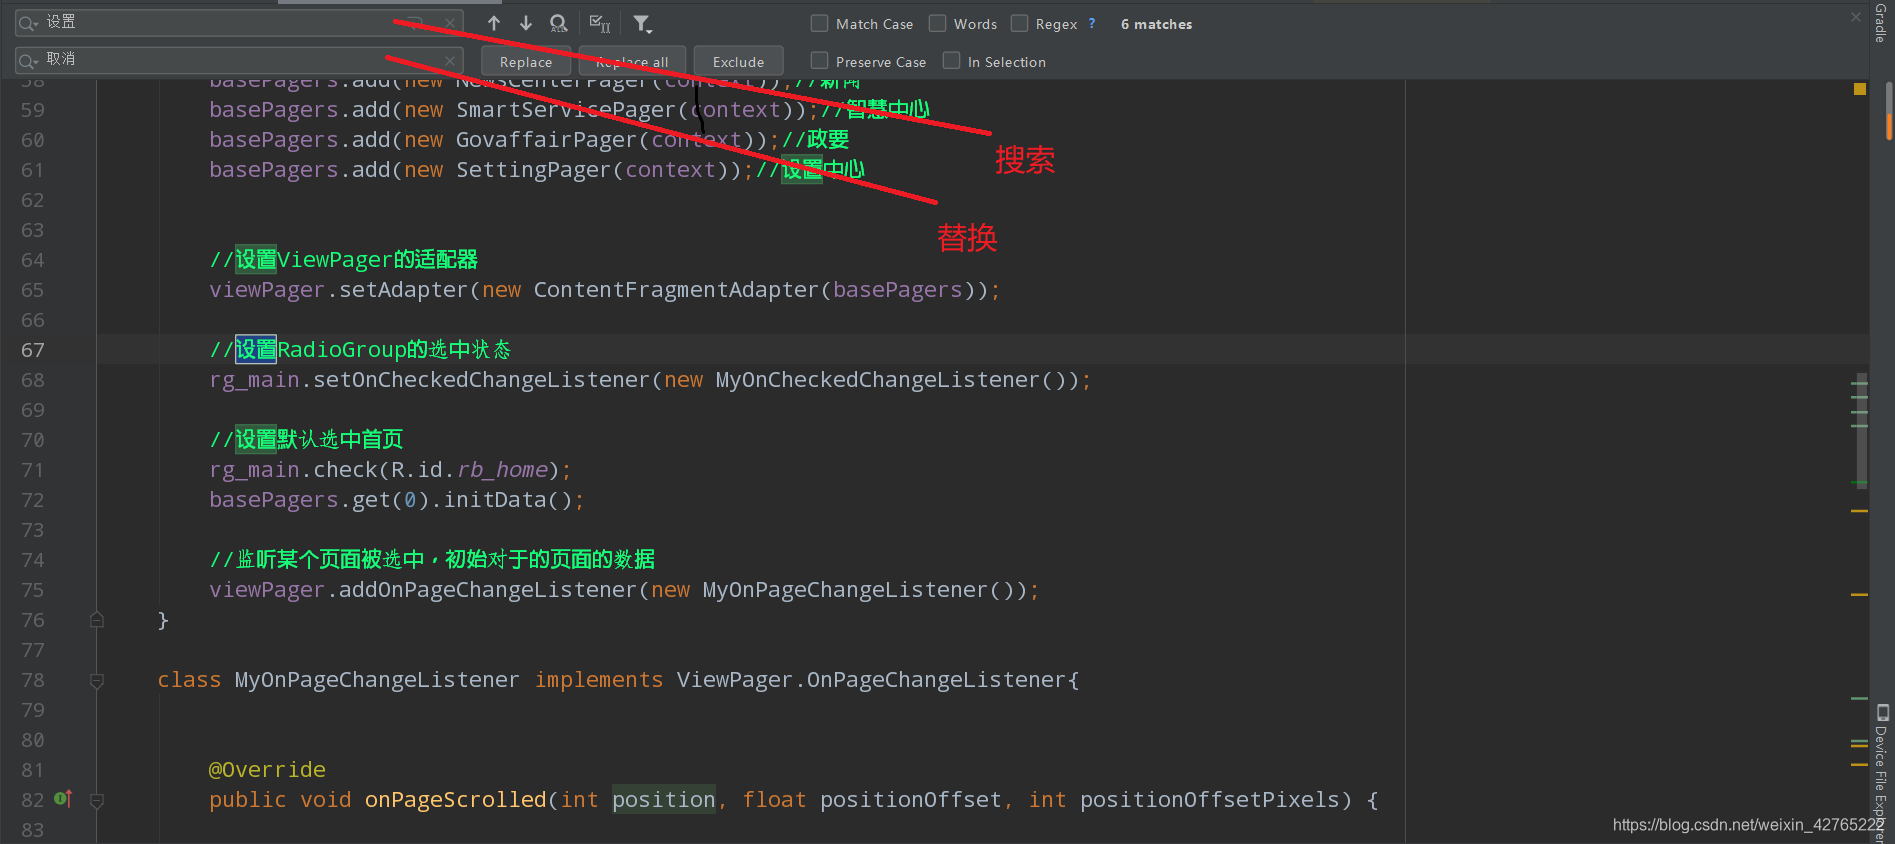
Task: Click the Exclude button
Action: click(738, 62)
